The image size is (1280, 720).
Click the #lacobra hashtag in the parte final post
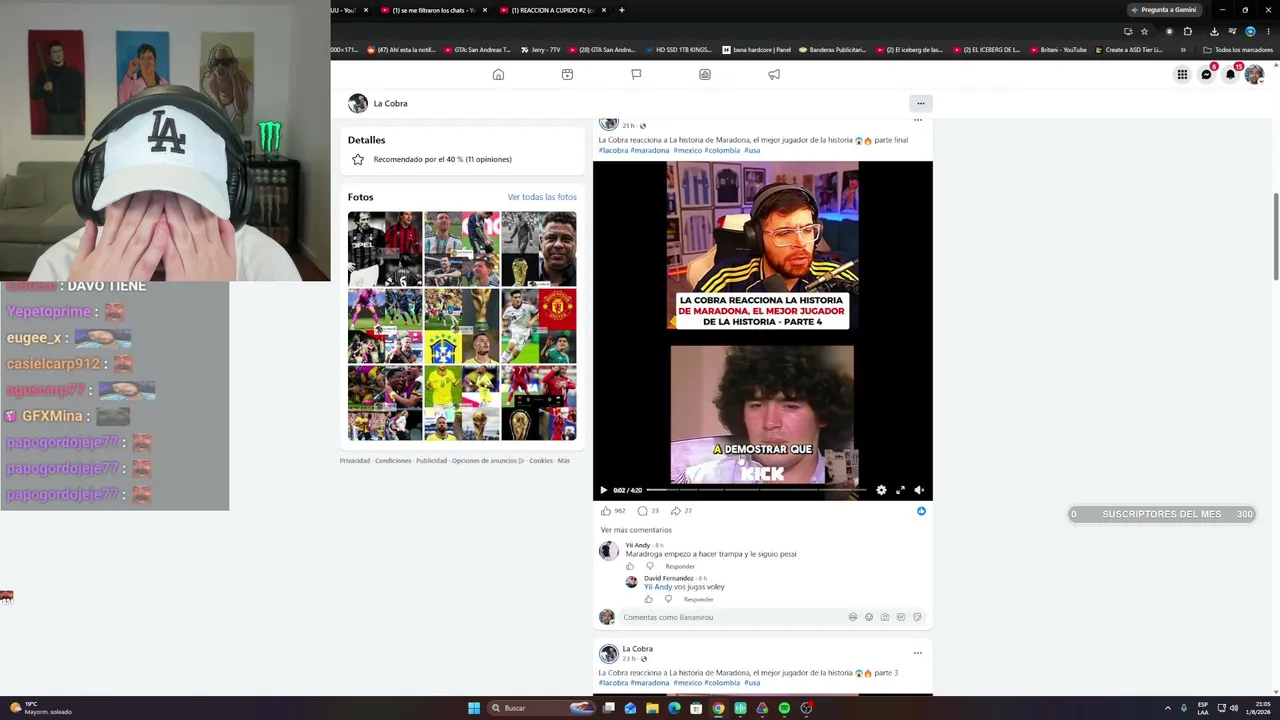[x=613, y=151]
